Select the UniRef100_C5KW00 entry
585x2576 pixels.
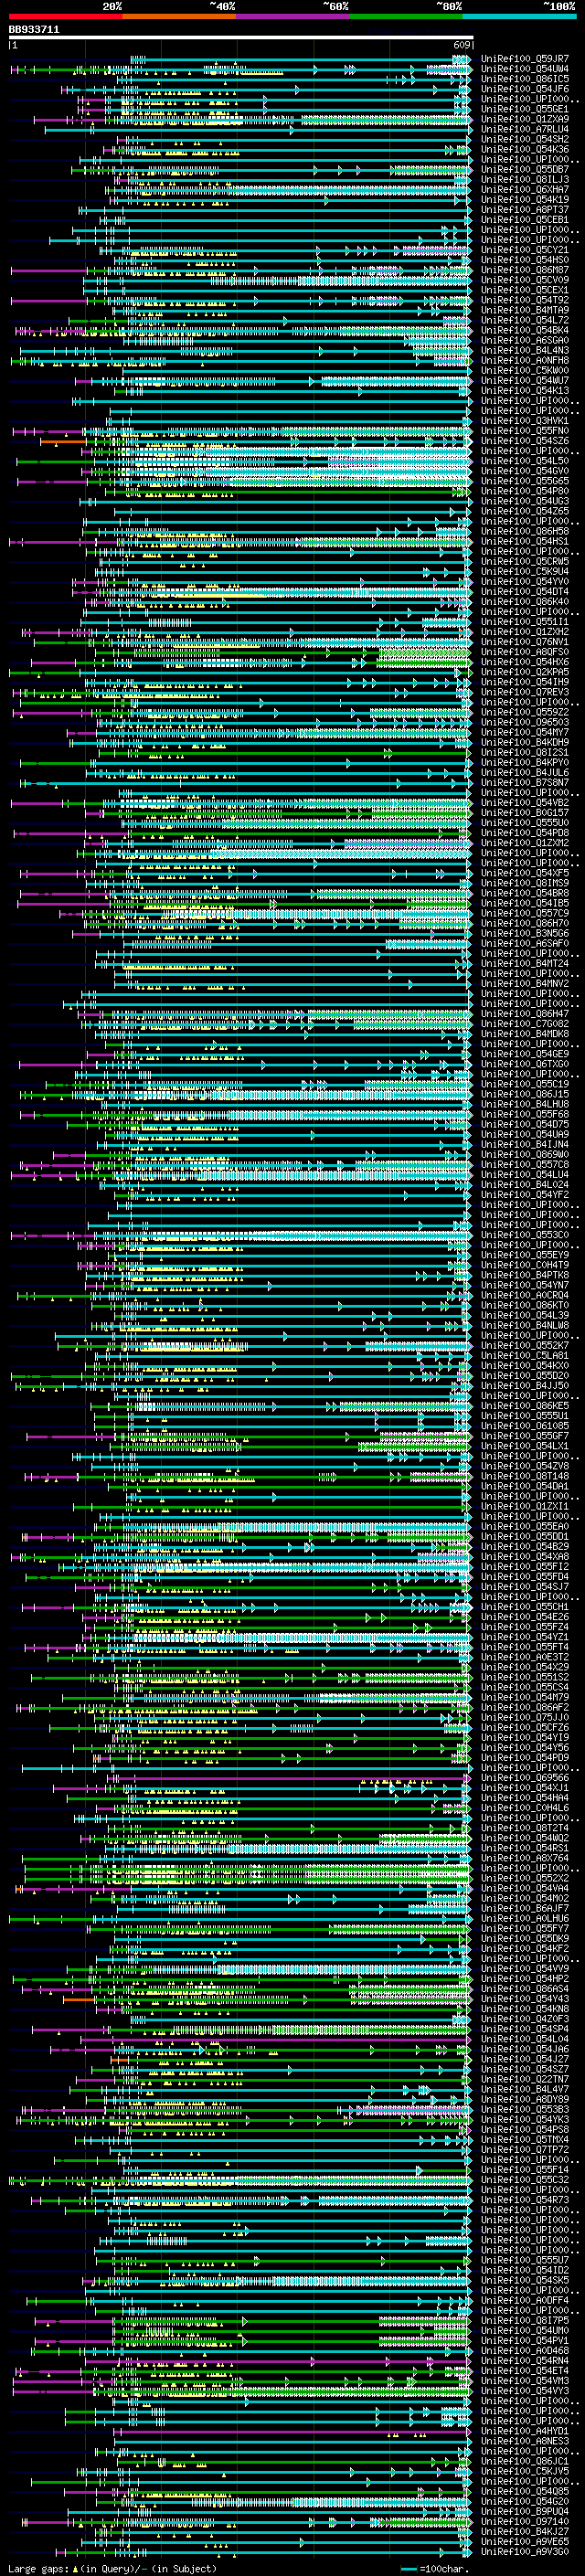[525, 370]
